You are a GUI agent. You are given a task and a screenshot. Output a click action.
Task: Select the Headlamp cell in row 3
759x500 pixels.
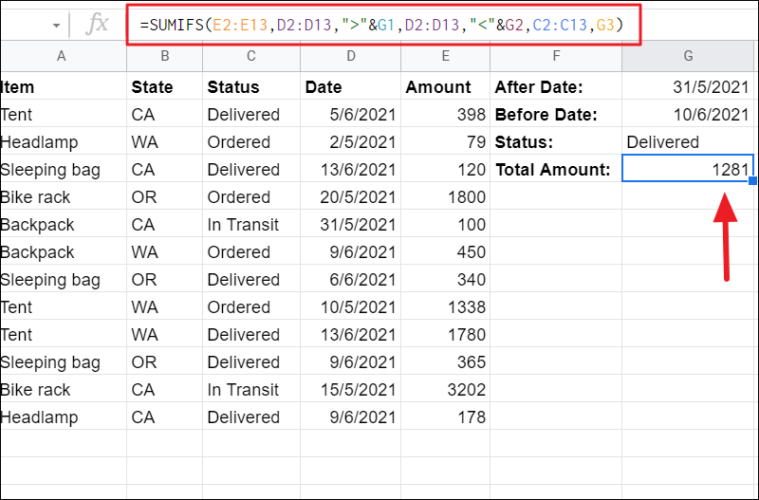(63, 141)
